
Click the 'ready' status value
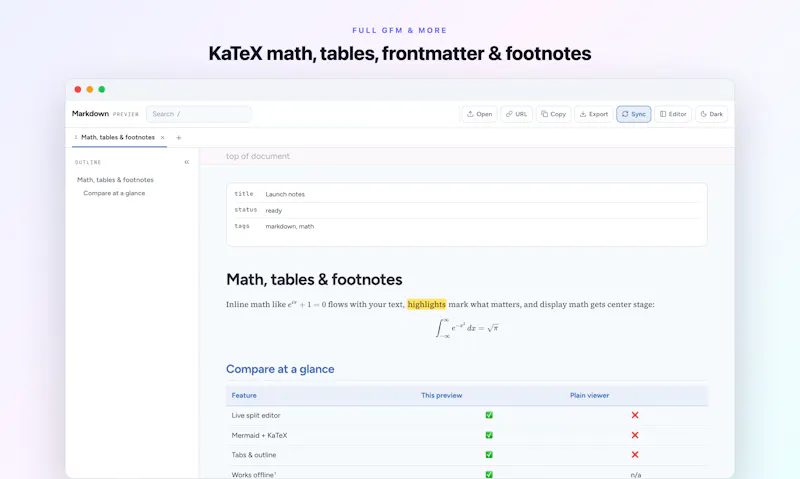(273, 211)
